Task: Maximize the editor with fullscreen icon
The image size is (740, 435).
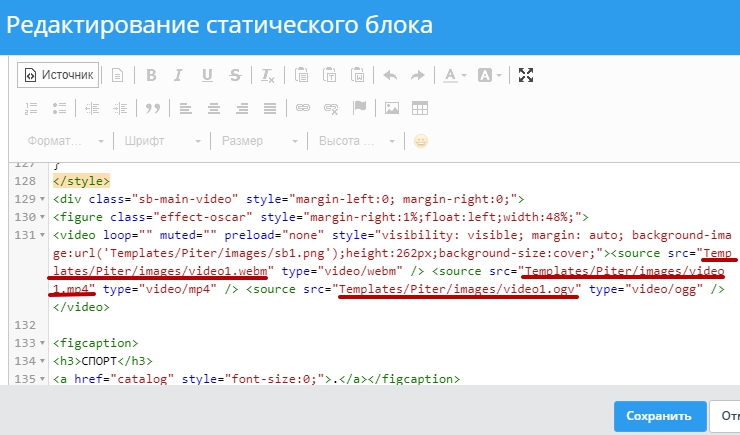Action: point(527,75)
